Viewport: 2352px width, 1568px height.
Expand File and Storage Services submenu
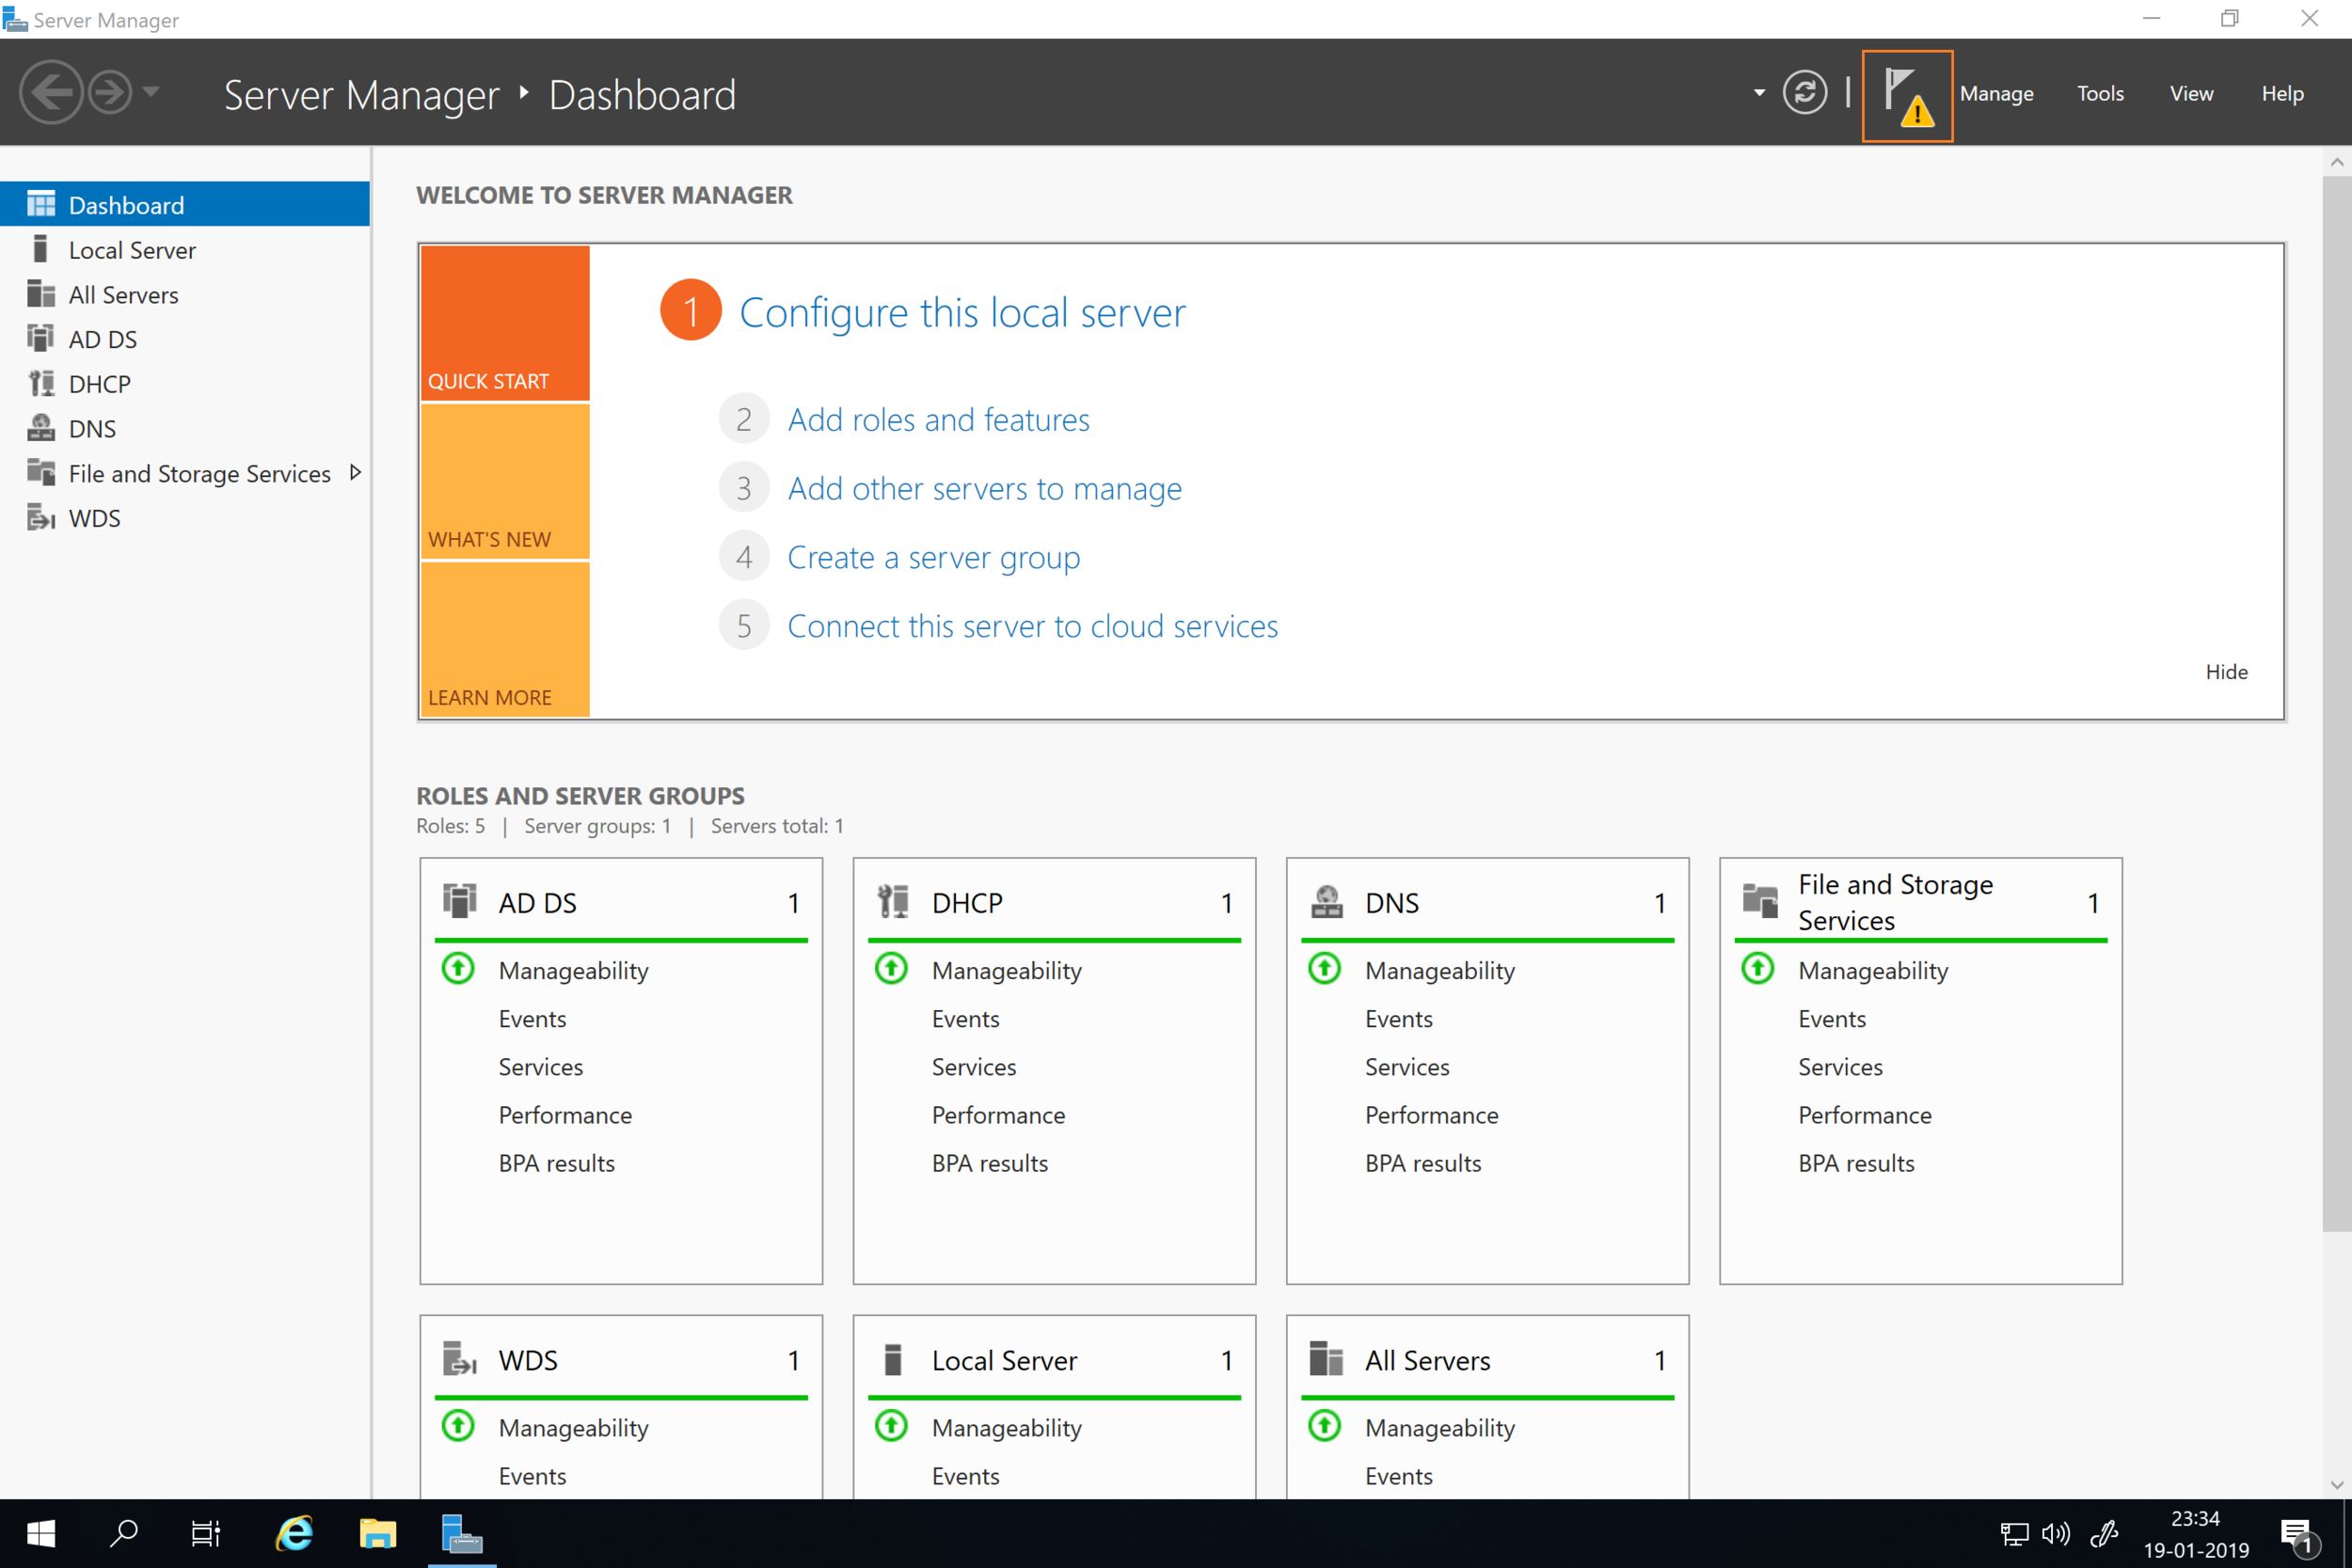355,473
